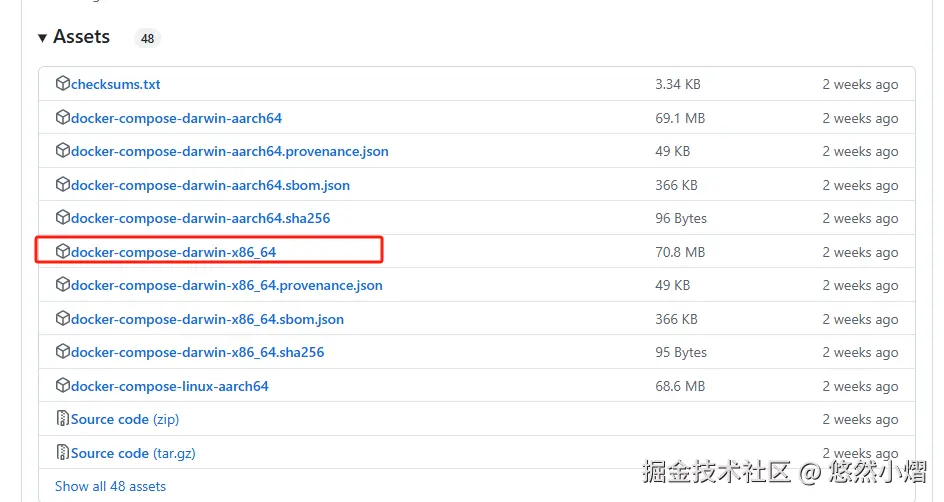Open docker-compose-darwin-x86_64.sha256 link

coord(197,352)
